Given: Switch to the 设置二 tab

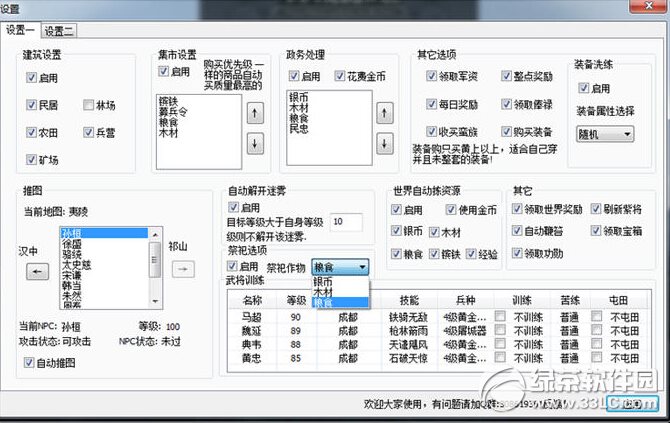Looking at the screenshot, I should 59,31.
